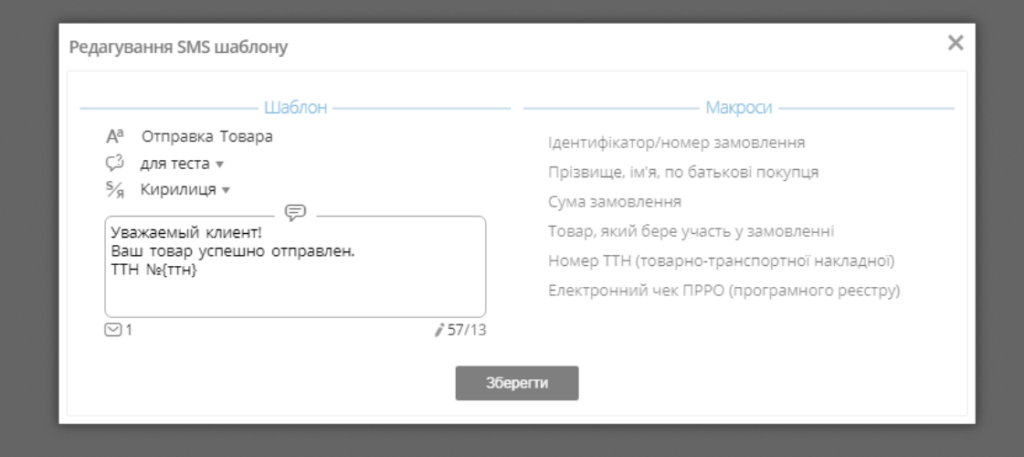Click inside the SMS message text area
Viewport: 1024px width, 457px height.
(x=295, y=266)
